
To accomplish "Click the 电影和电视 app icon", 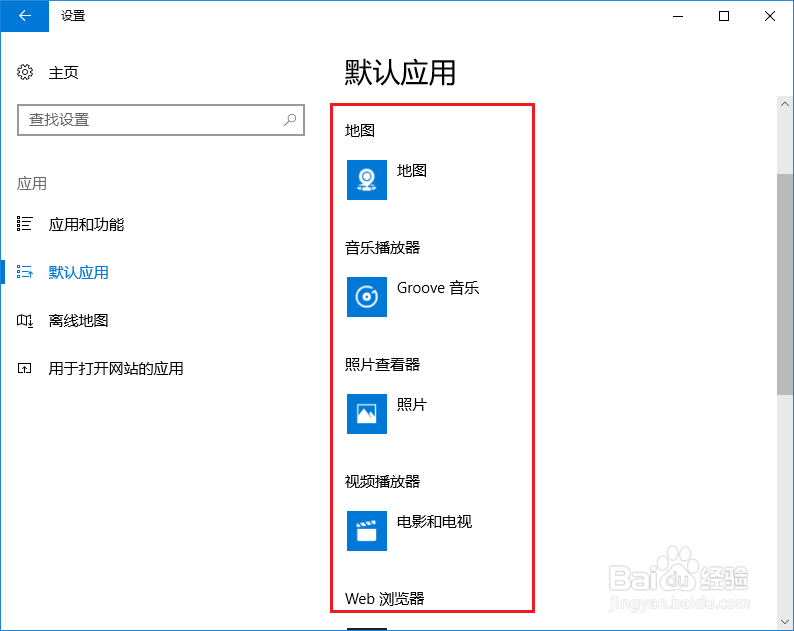I will point(367,531).
